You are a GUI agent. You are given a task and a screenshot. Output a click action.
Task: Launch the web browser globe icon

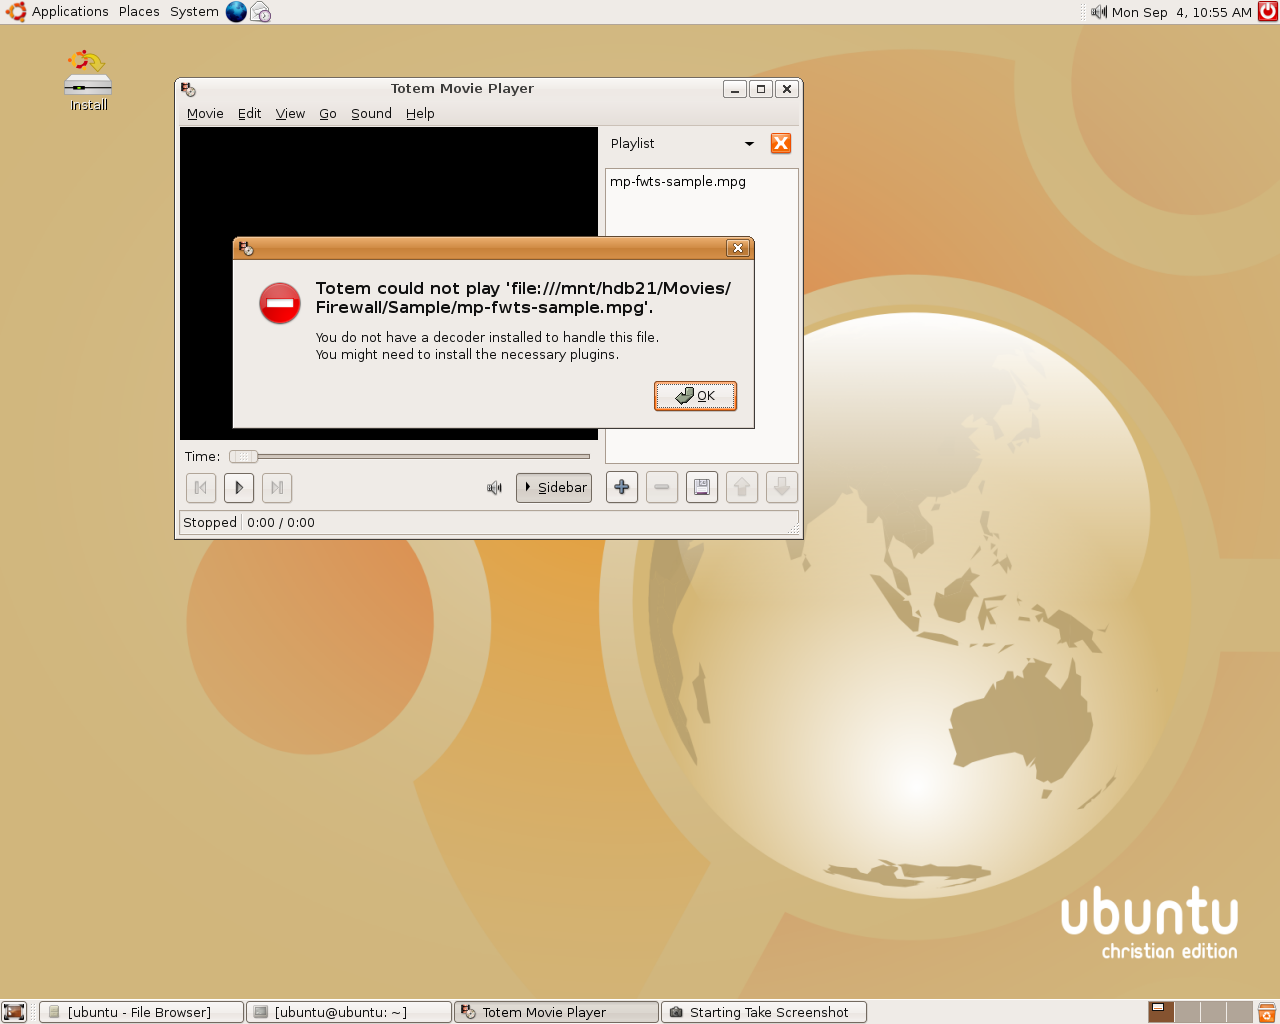pyautogui.click(x=236, y=12)
